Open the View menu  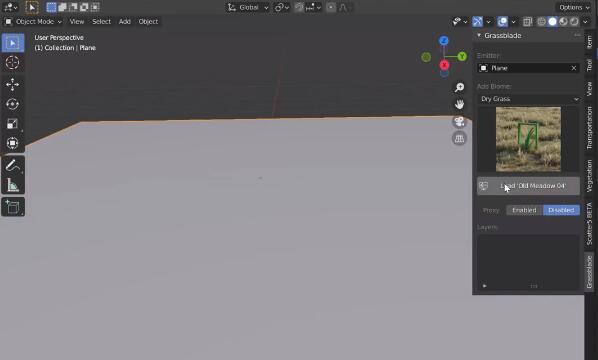click(x=77, y=22)
